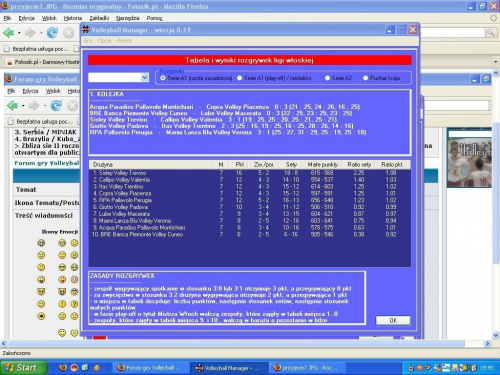Click the back arrow in the forum Firefox window

pos(12,106)
